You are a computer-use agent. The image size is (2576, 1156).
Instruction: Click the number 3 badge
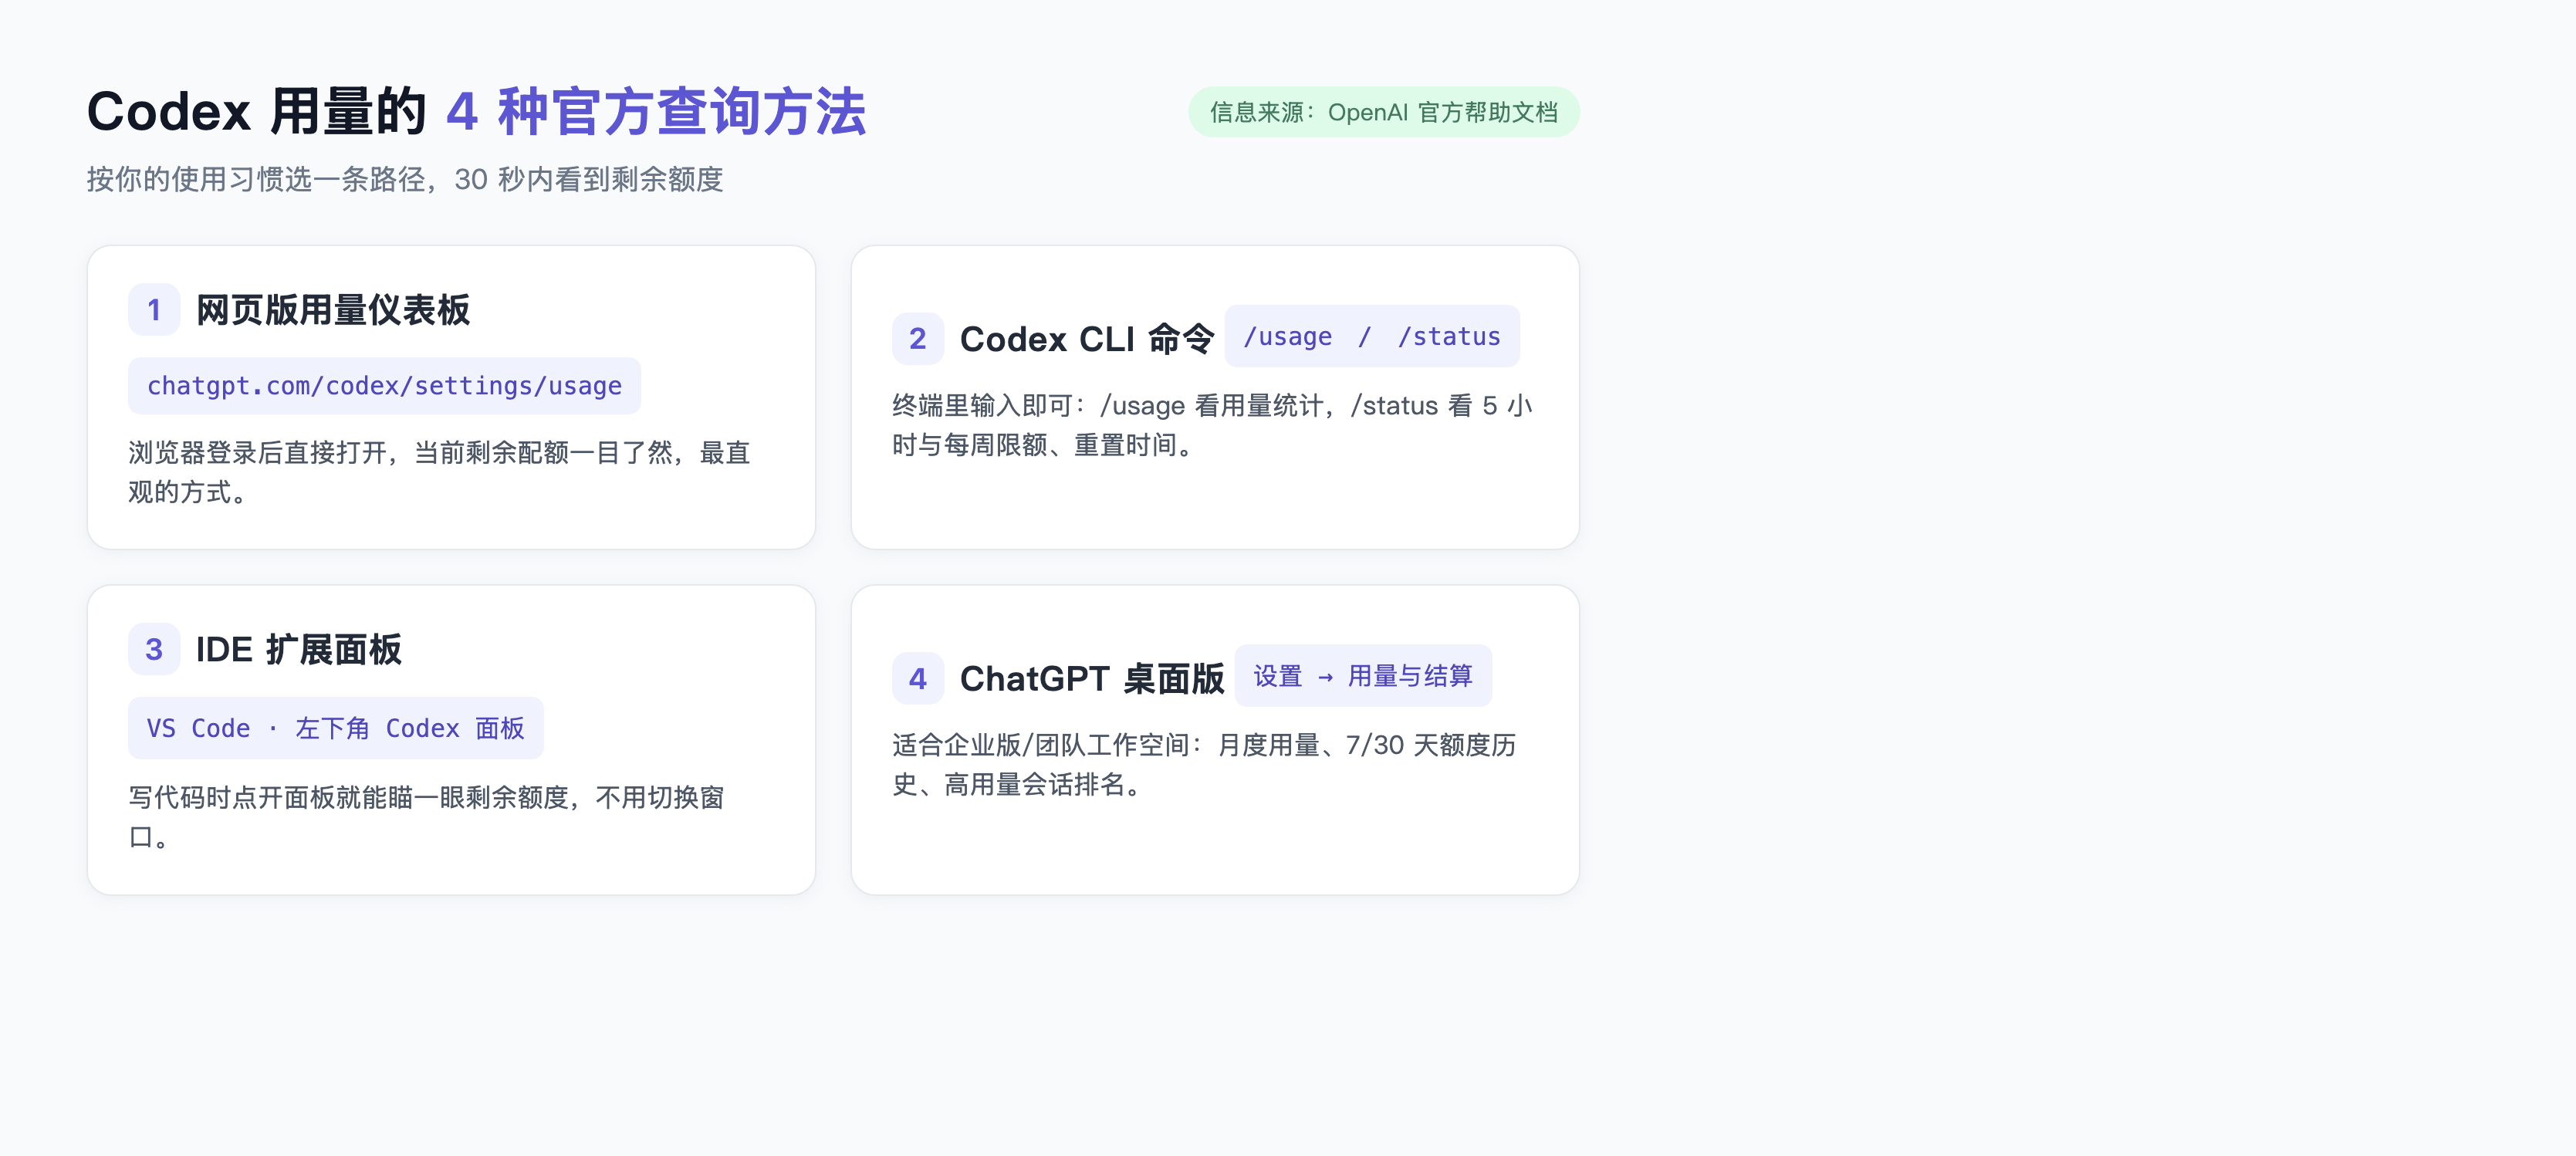click(154, 650)
